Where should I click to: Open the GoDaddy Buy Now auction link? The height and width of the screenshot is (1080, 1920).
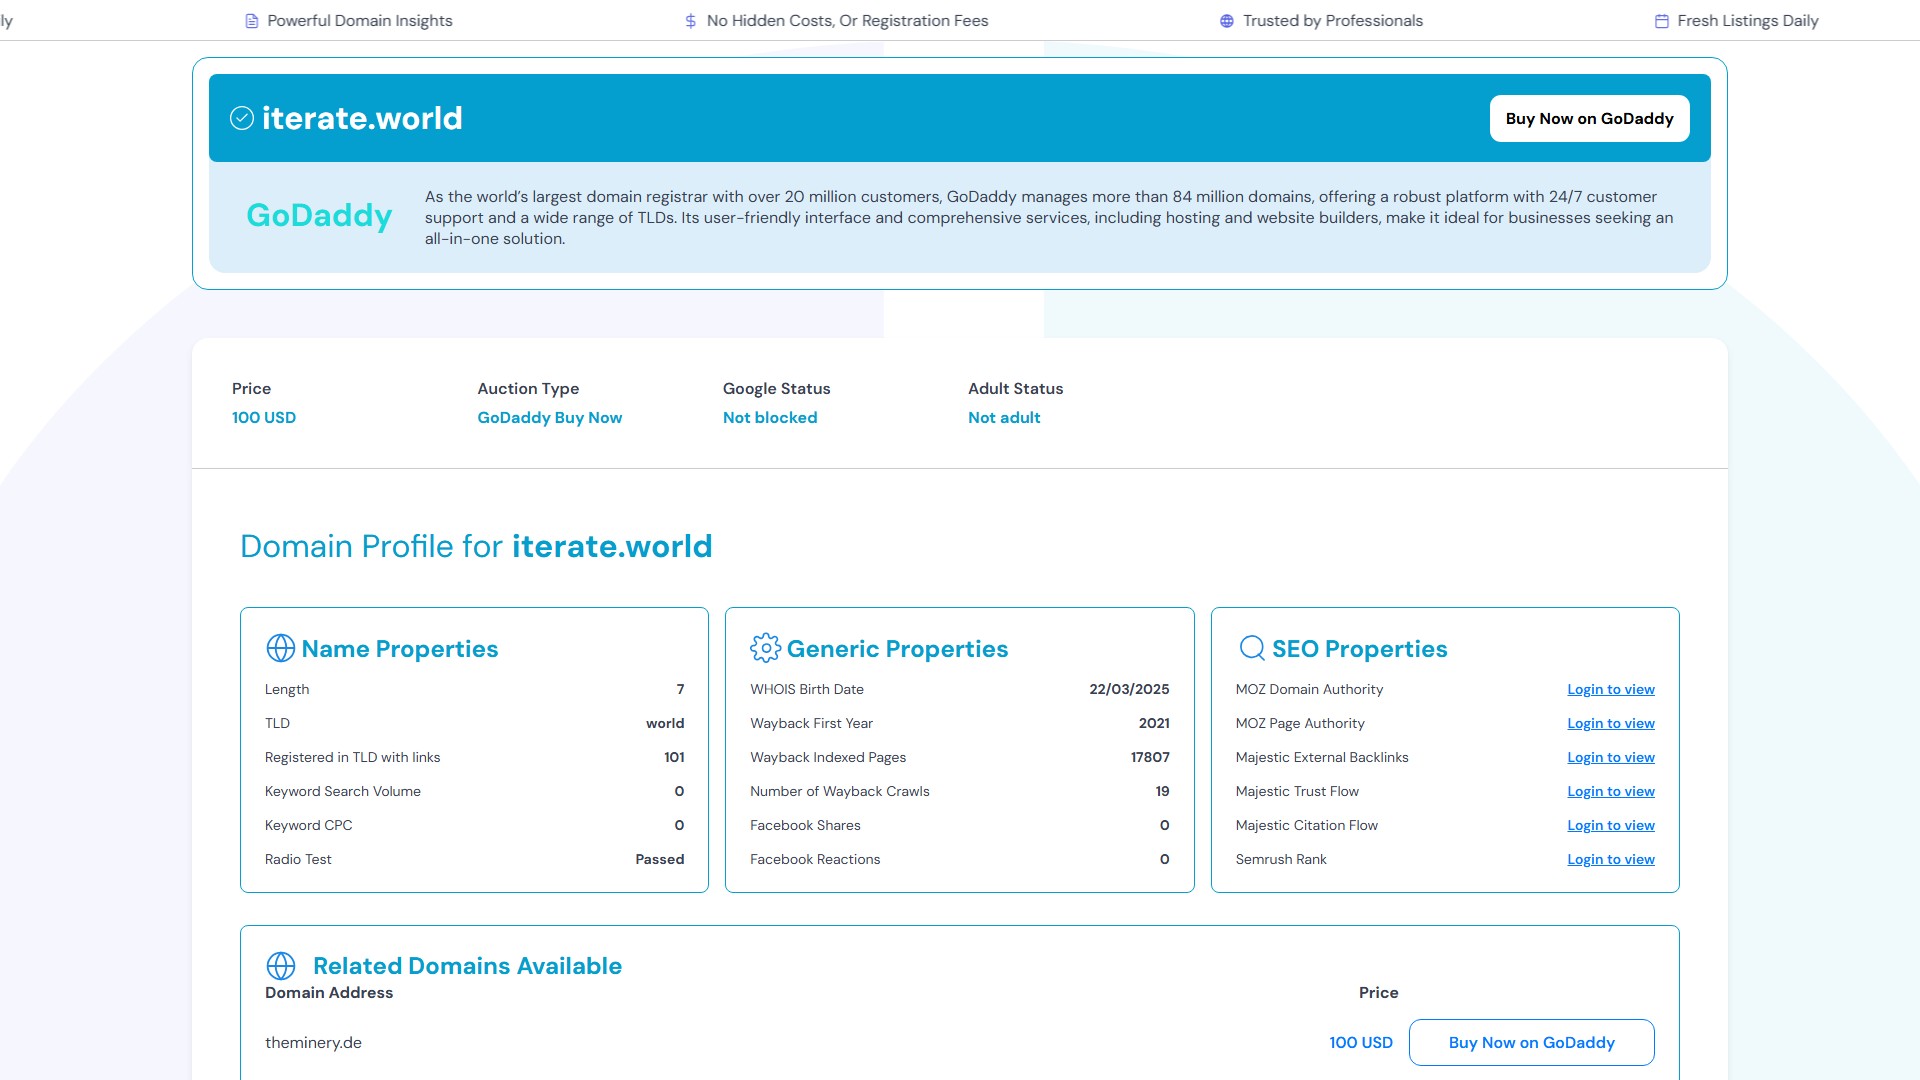point(550,417)
